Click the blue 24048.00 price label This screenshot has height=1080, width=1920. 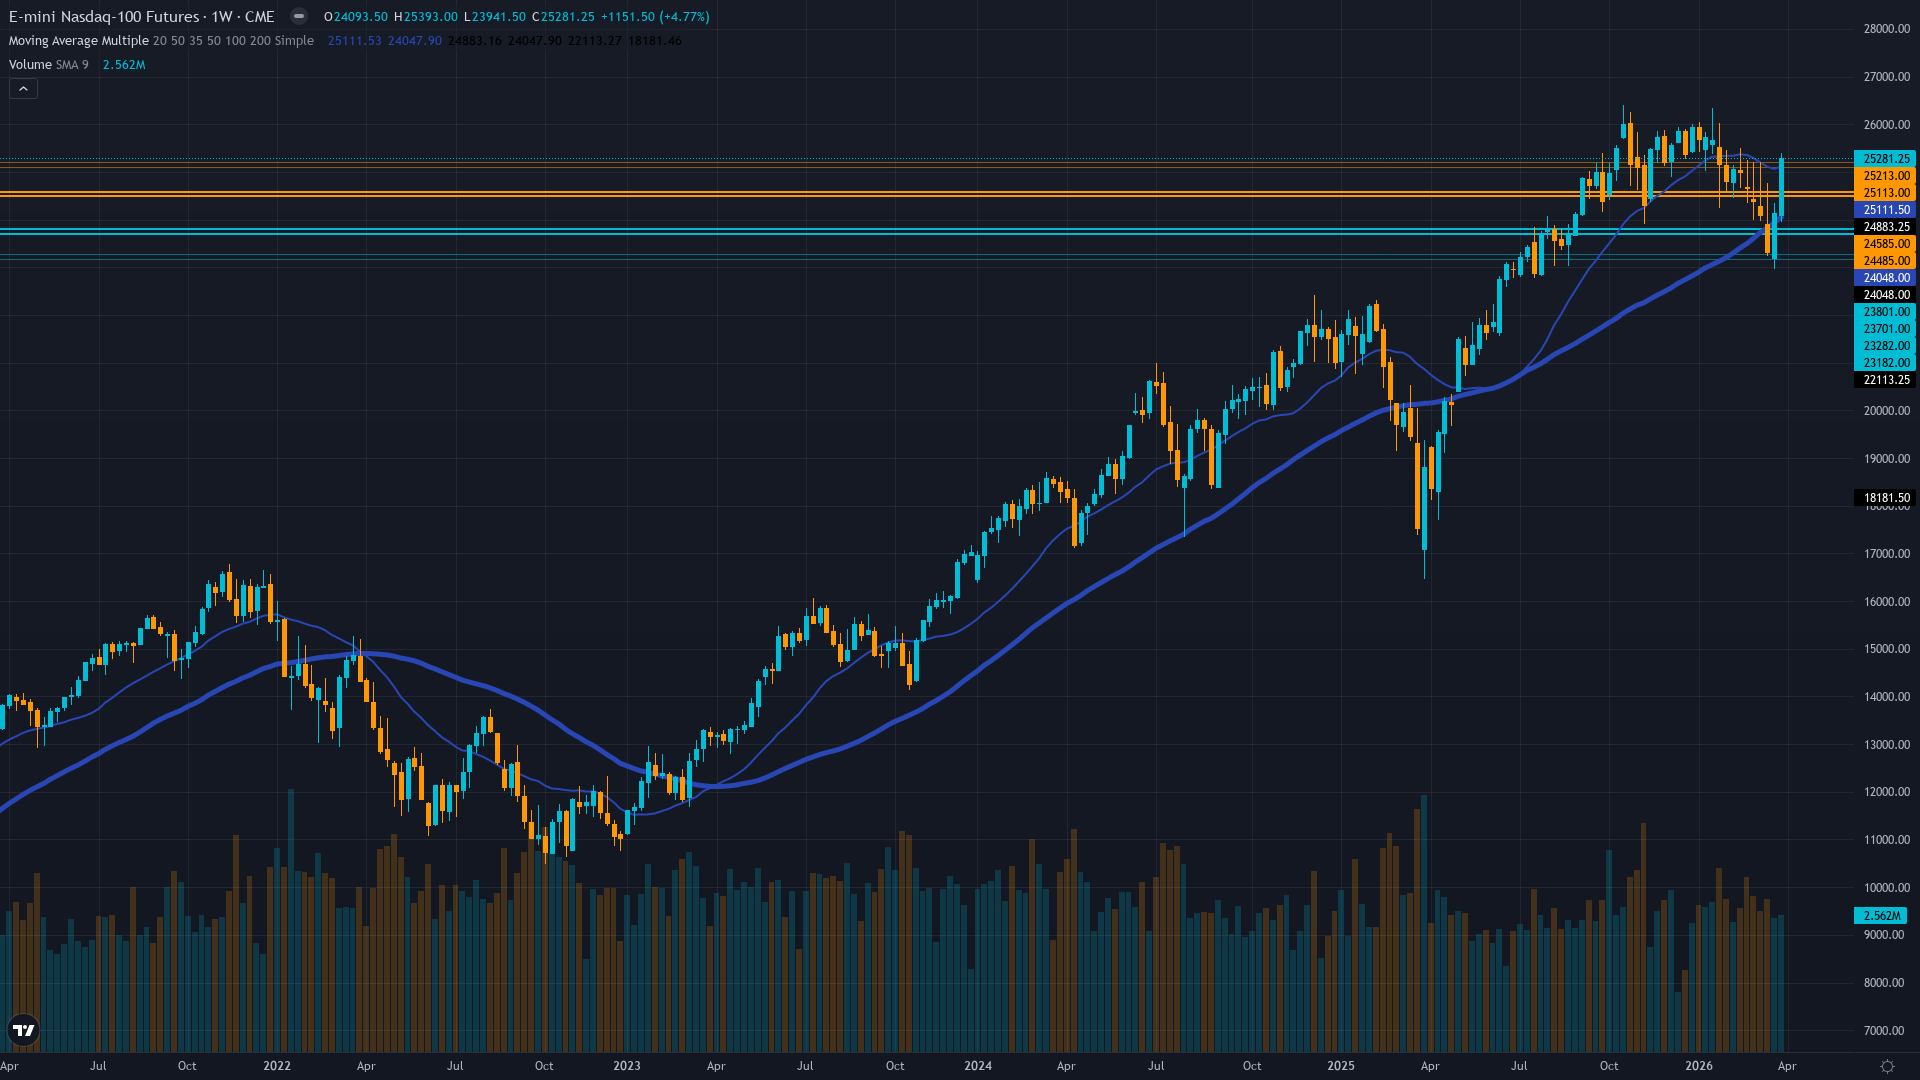[1885, 278]
